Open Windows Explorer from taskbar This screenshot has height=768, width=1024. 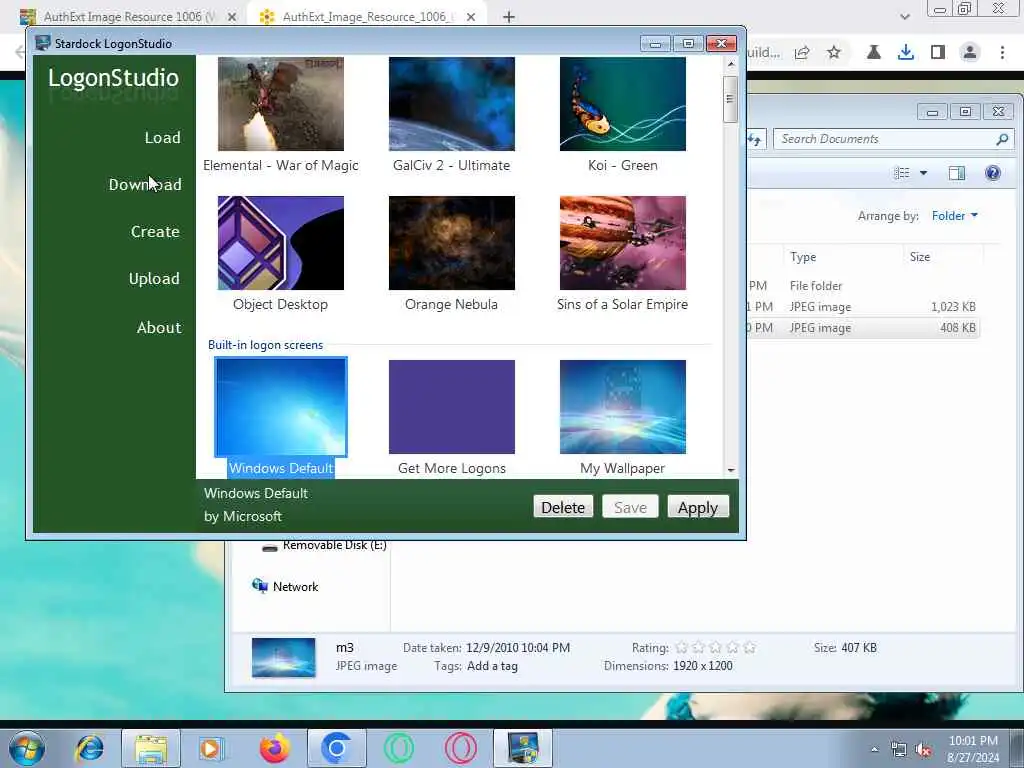pos(151,748)
